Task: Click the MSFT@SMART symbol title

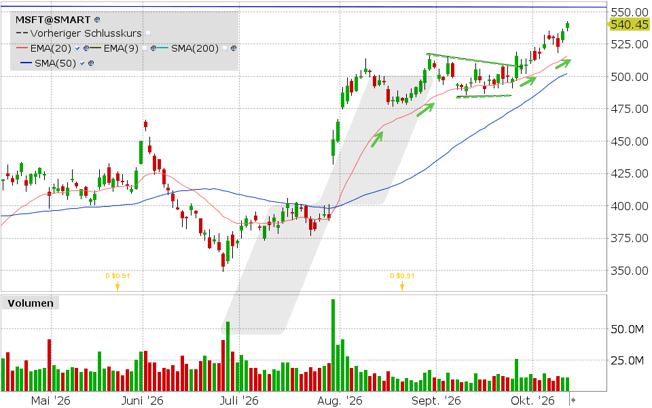Action: [x=53, y=20]
